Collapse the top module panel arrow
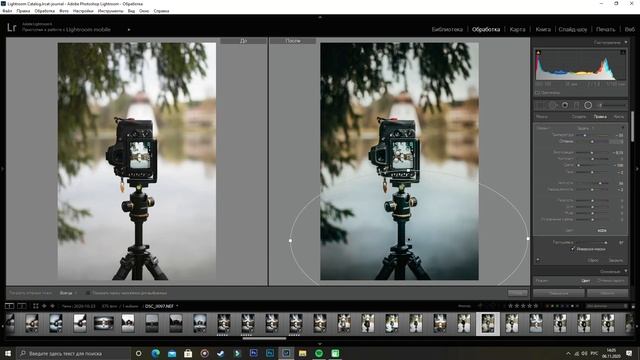Screen dimensions: 640x360 point(320,17)
